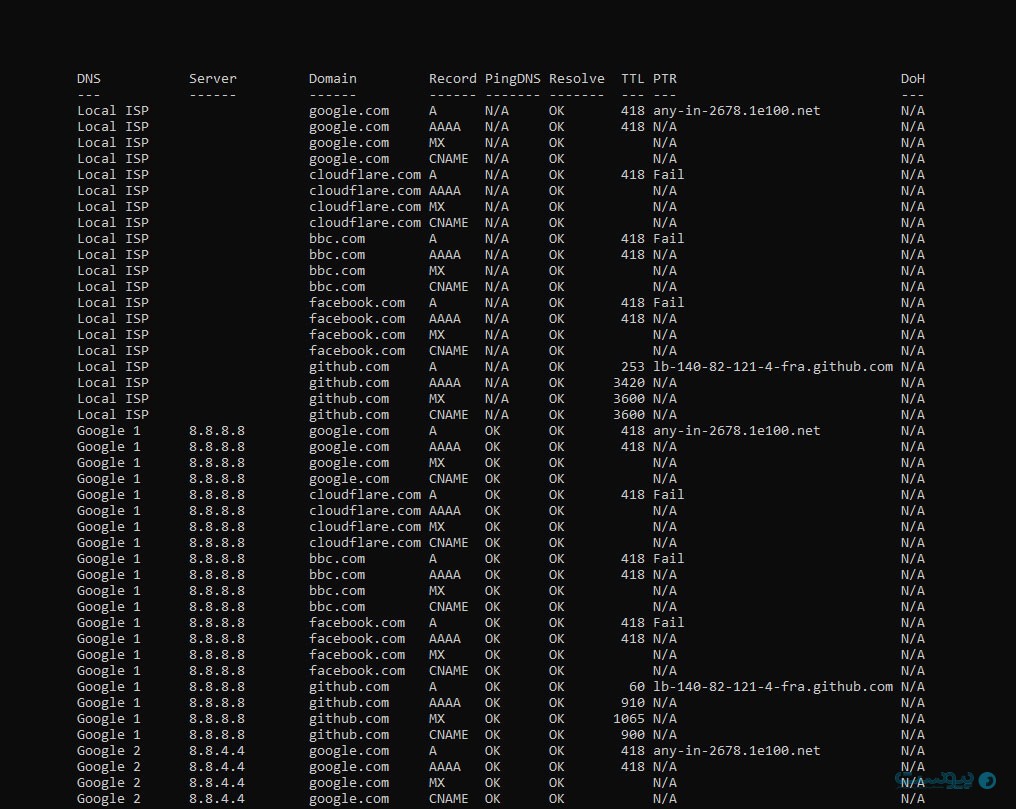
Task: Select the TTL value 253
Action: tap(632, 367)
